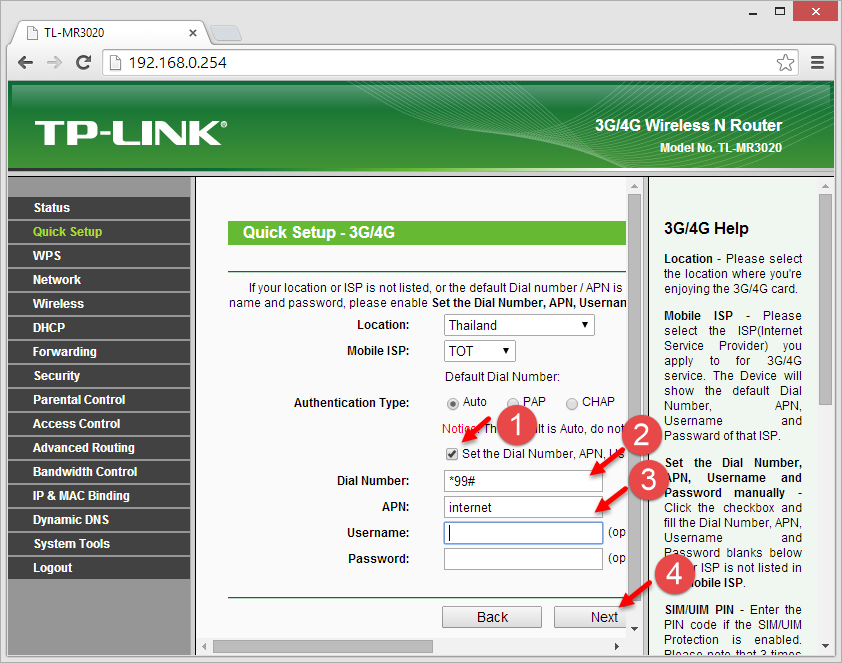Click help pane scroll down arrow

[825, 646]
